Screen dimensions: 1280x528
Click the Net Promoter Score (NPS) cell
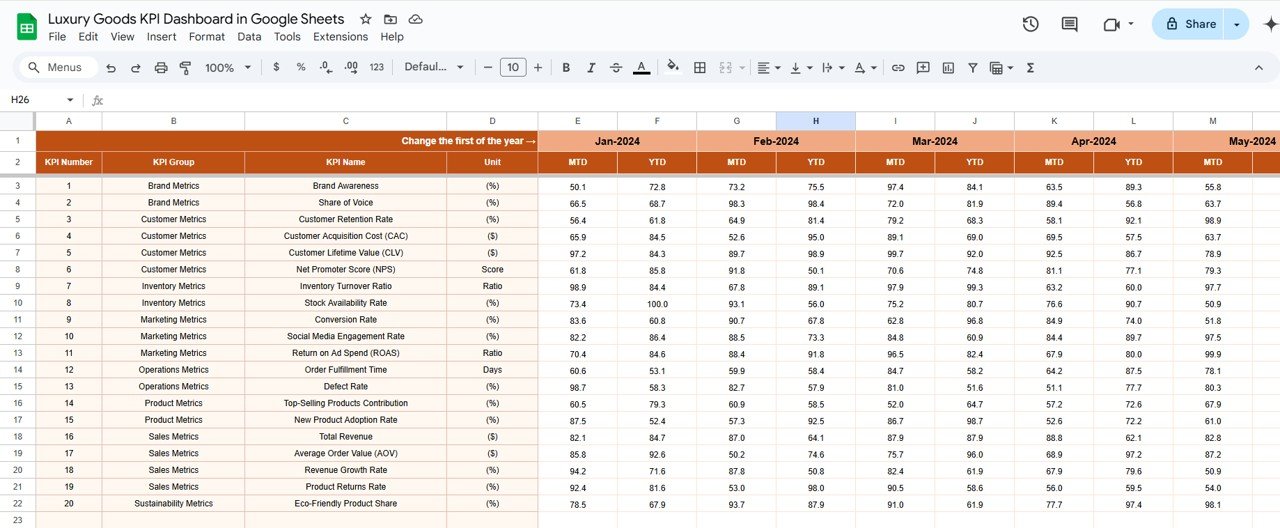[x=346, y=270]
